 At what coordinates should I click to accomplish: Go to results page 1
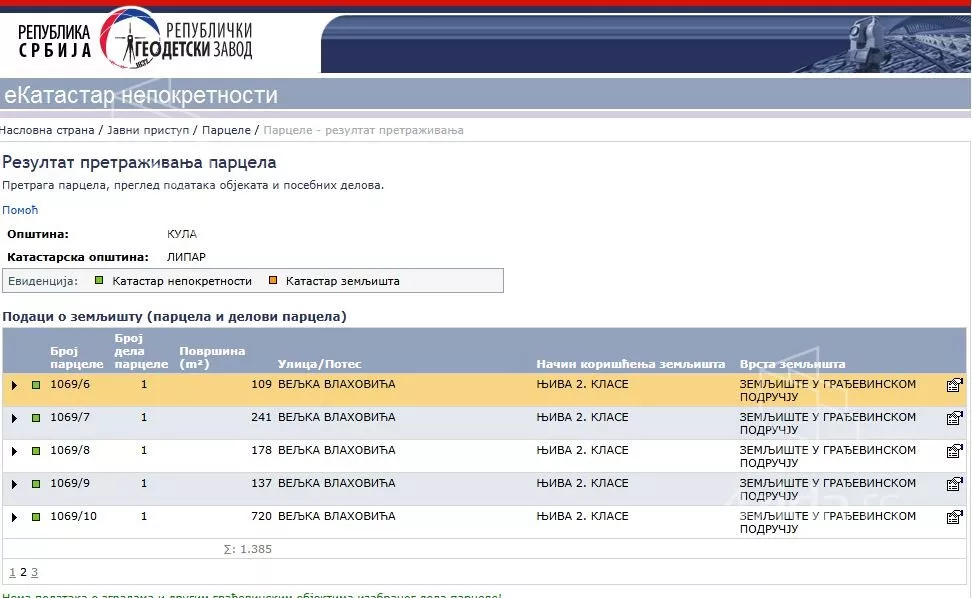(x=12, y=573)
